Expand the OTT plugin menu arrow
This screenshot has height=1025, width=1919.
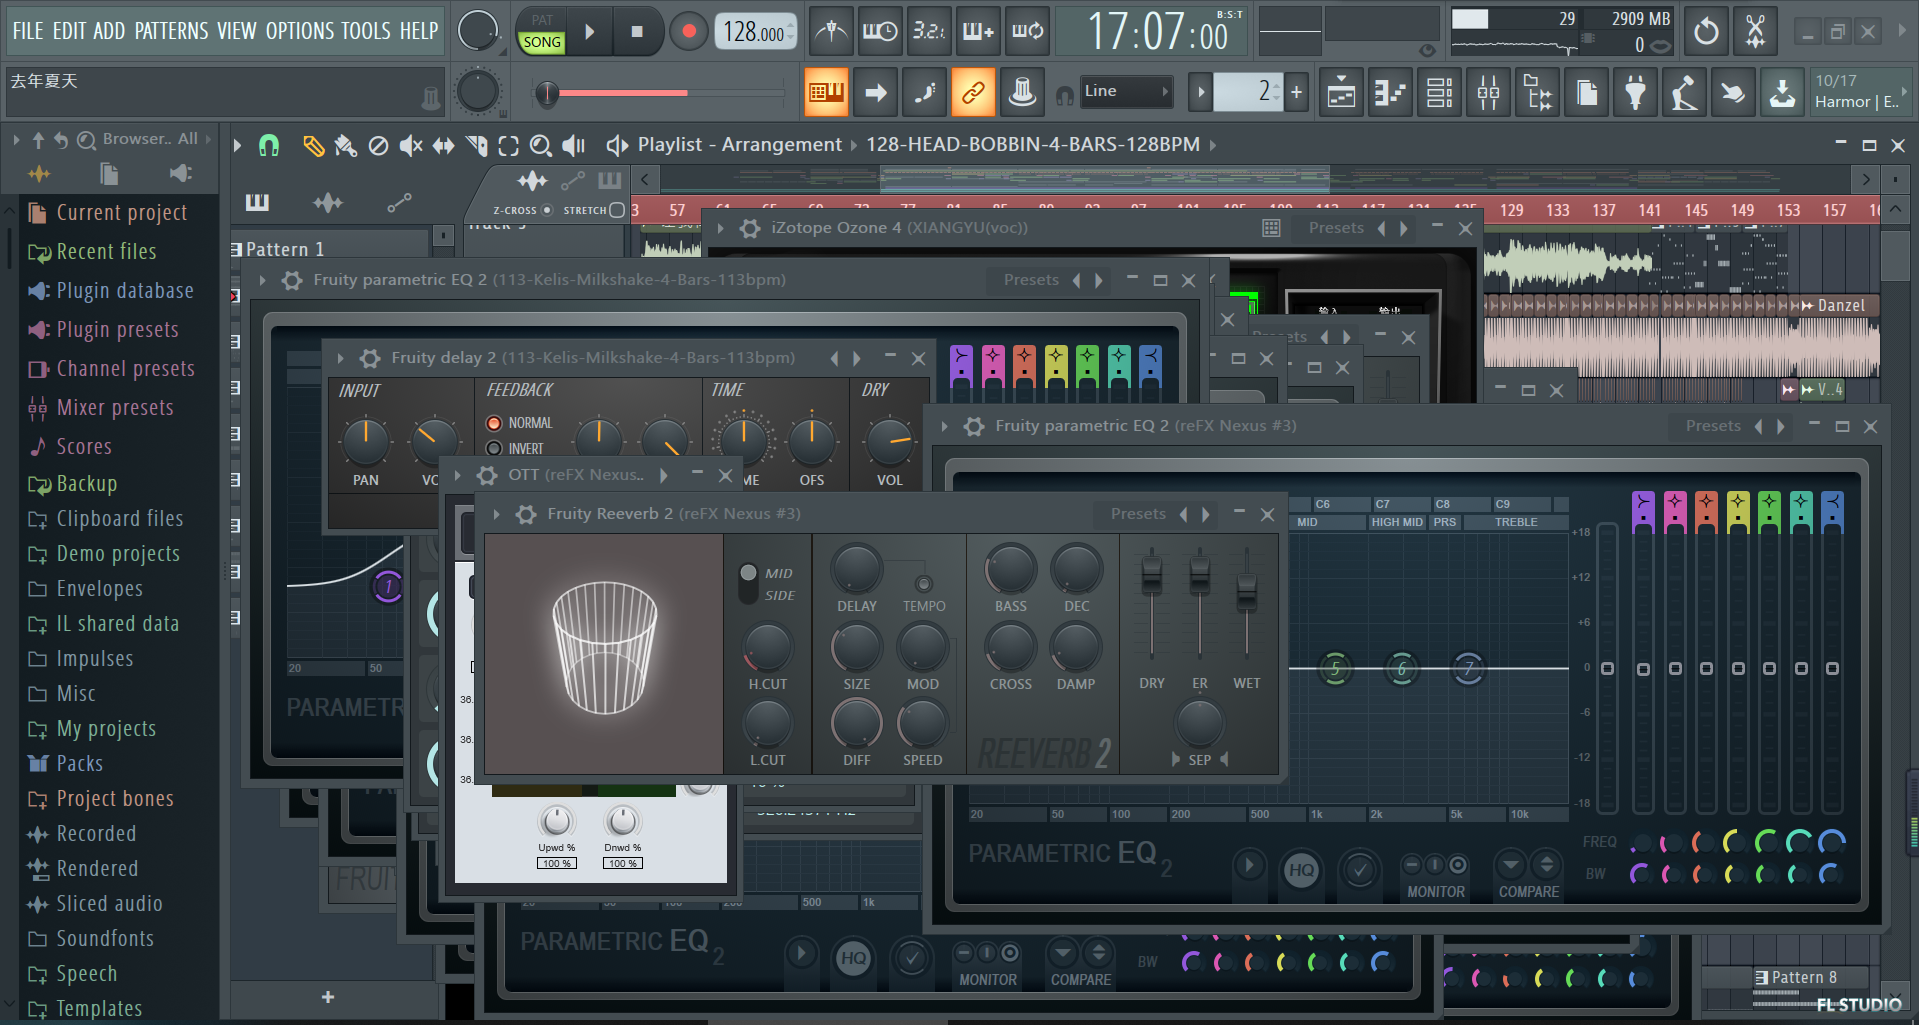point(458,475)
